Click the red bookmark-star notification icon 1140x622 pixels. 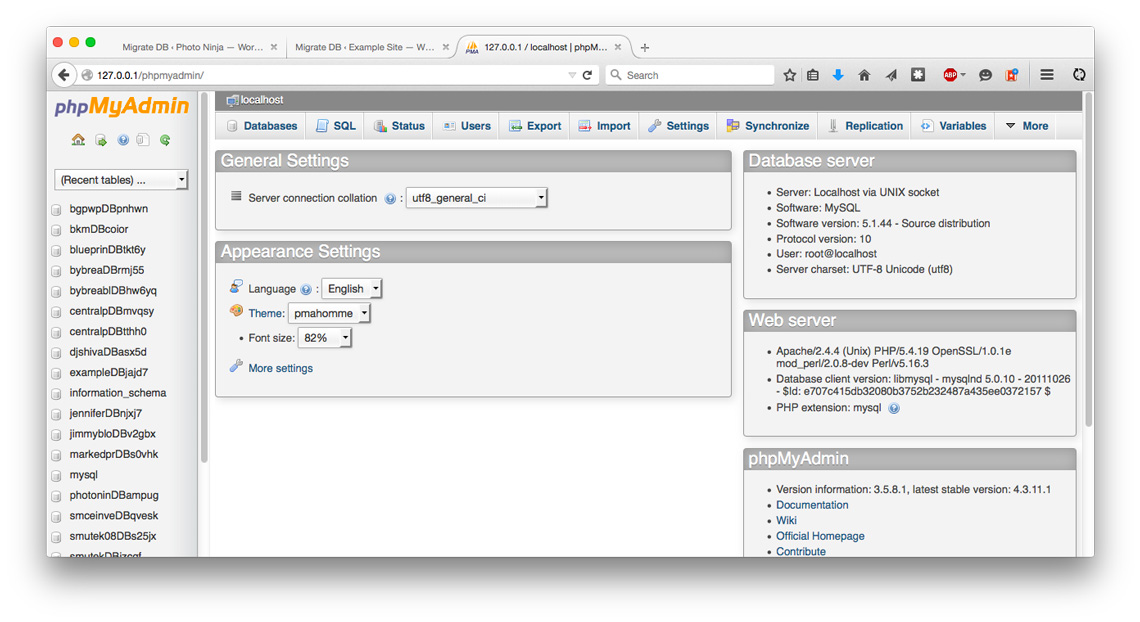[1011, 75]
